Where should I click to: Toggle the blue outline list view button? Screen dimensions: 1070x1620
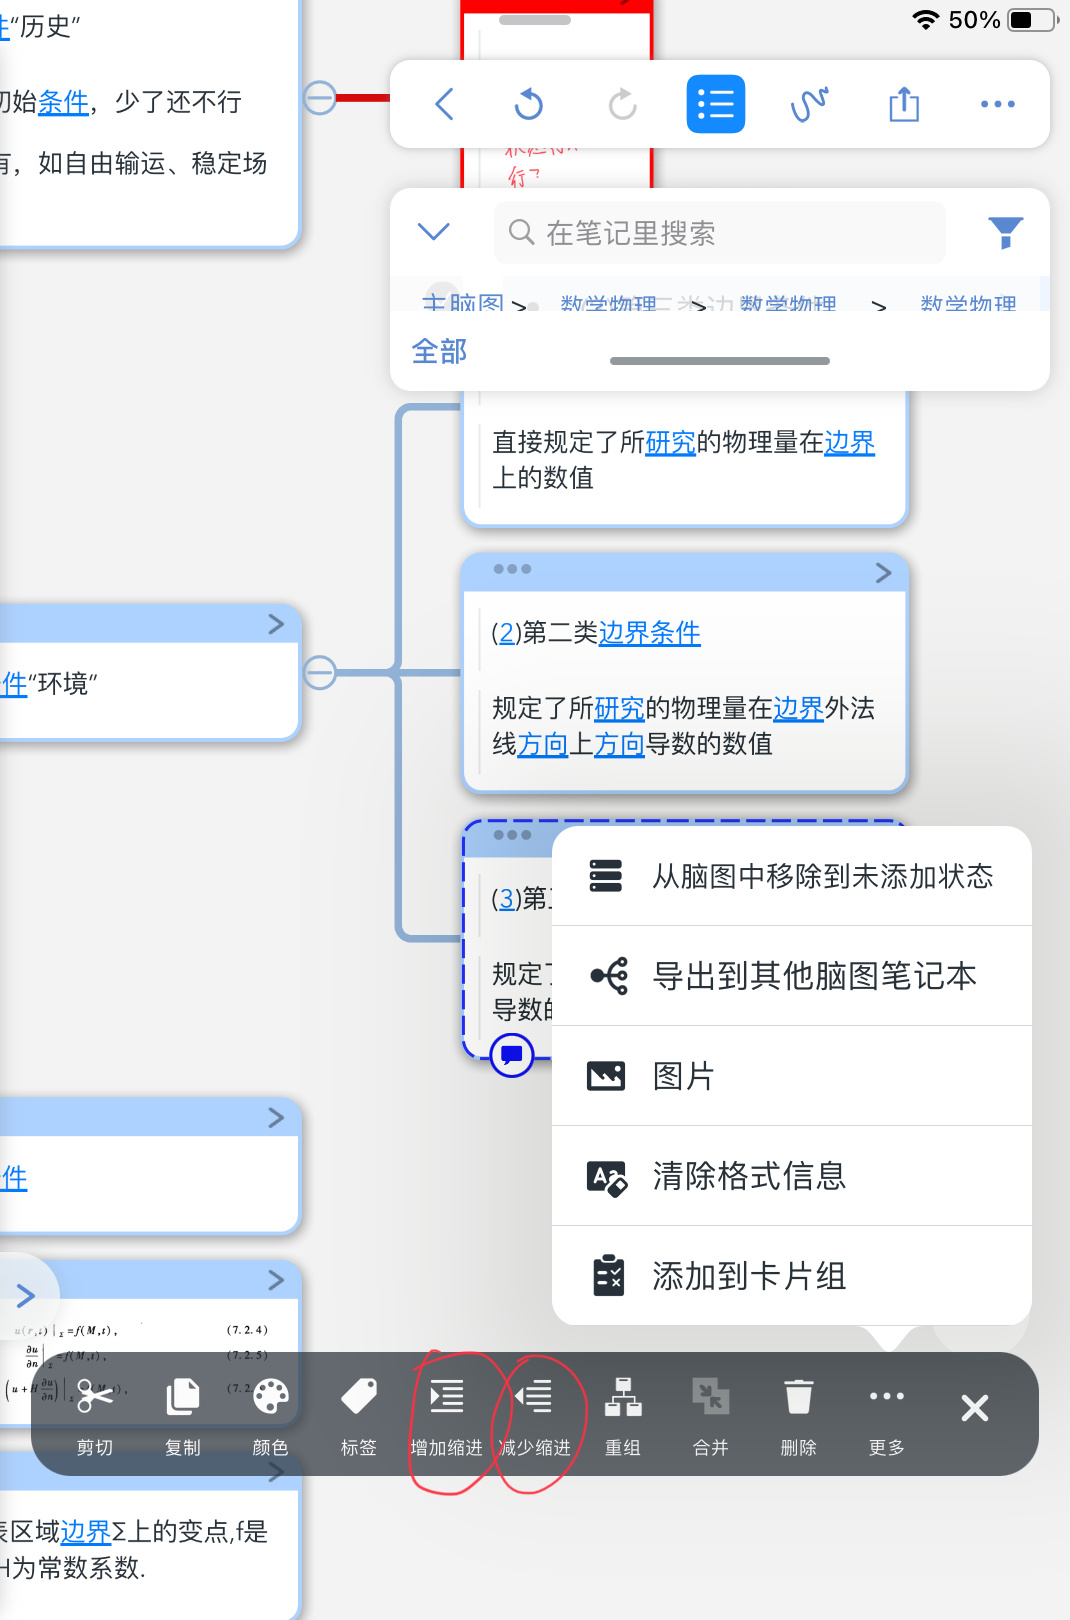coord(716,104)
